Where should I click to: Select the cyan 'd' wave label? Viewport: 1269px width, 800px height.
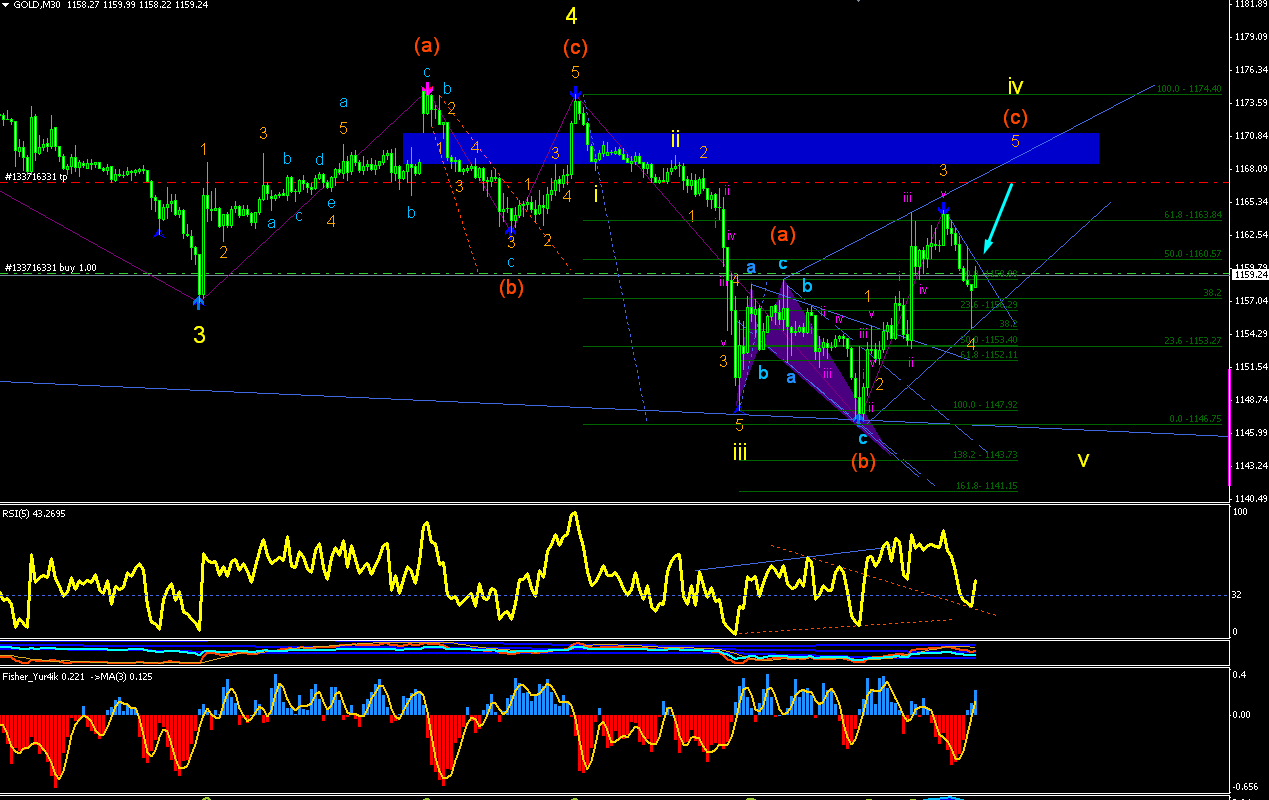320,160
